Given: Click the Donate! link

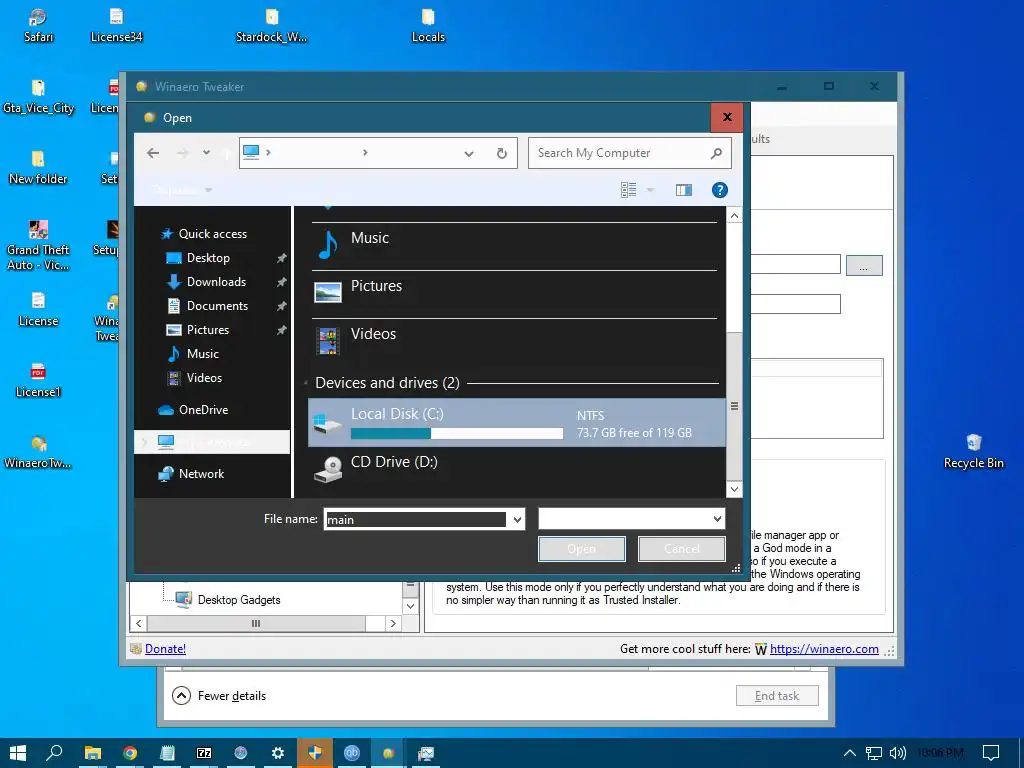Looking at the screenshot, I should point(165,648).
